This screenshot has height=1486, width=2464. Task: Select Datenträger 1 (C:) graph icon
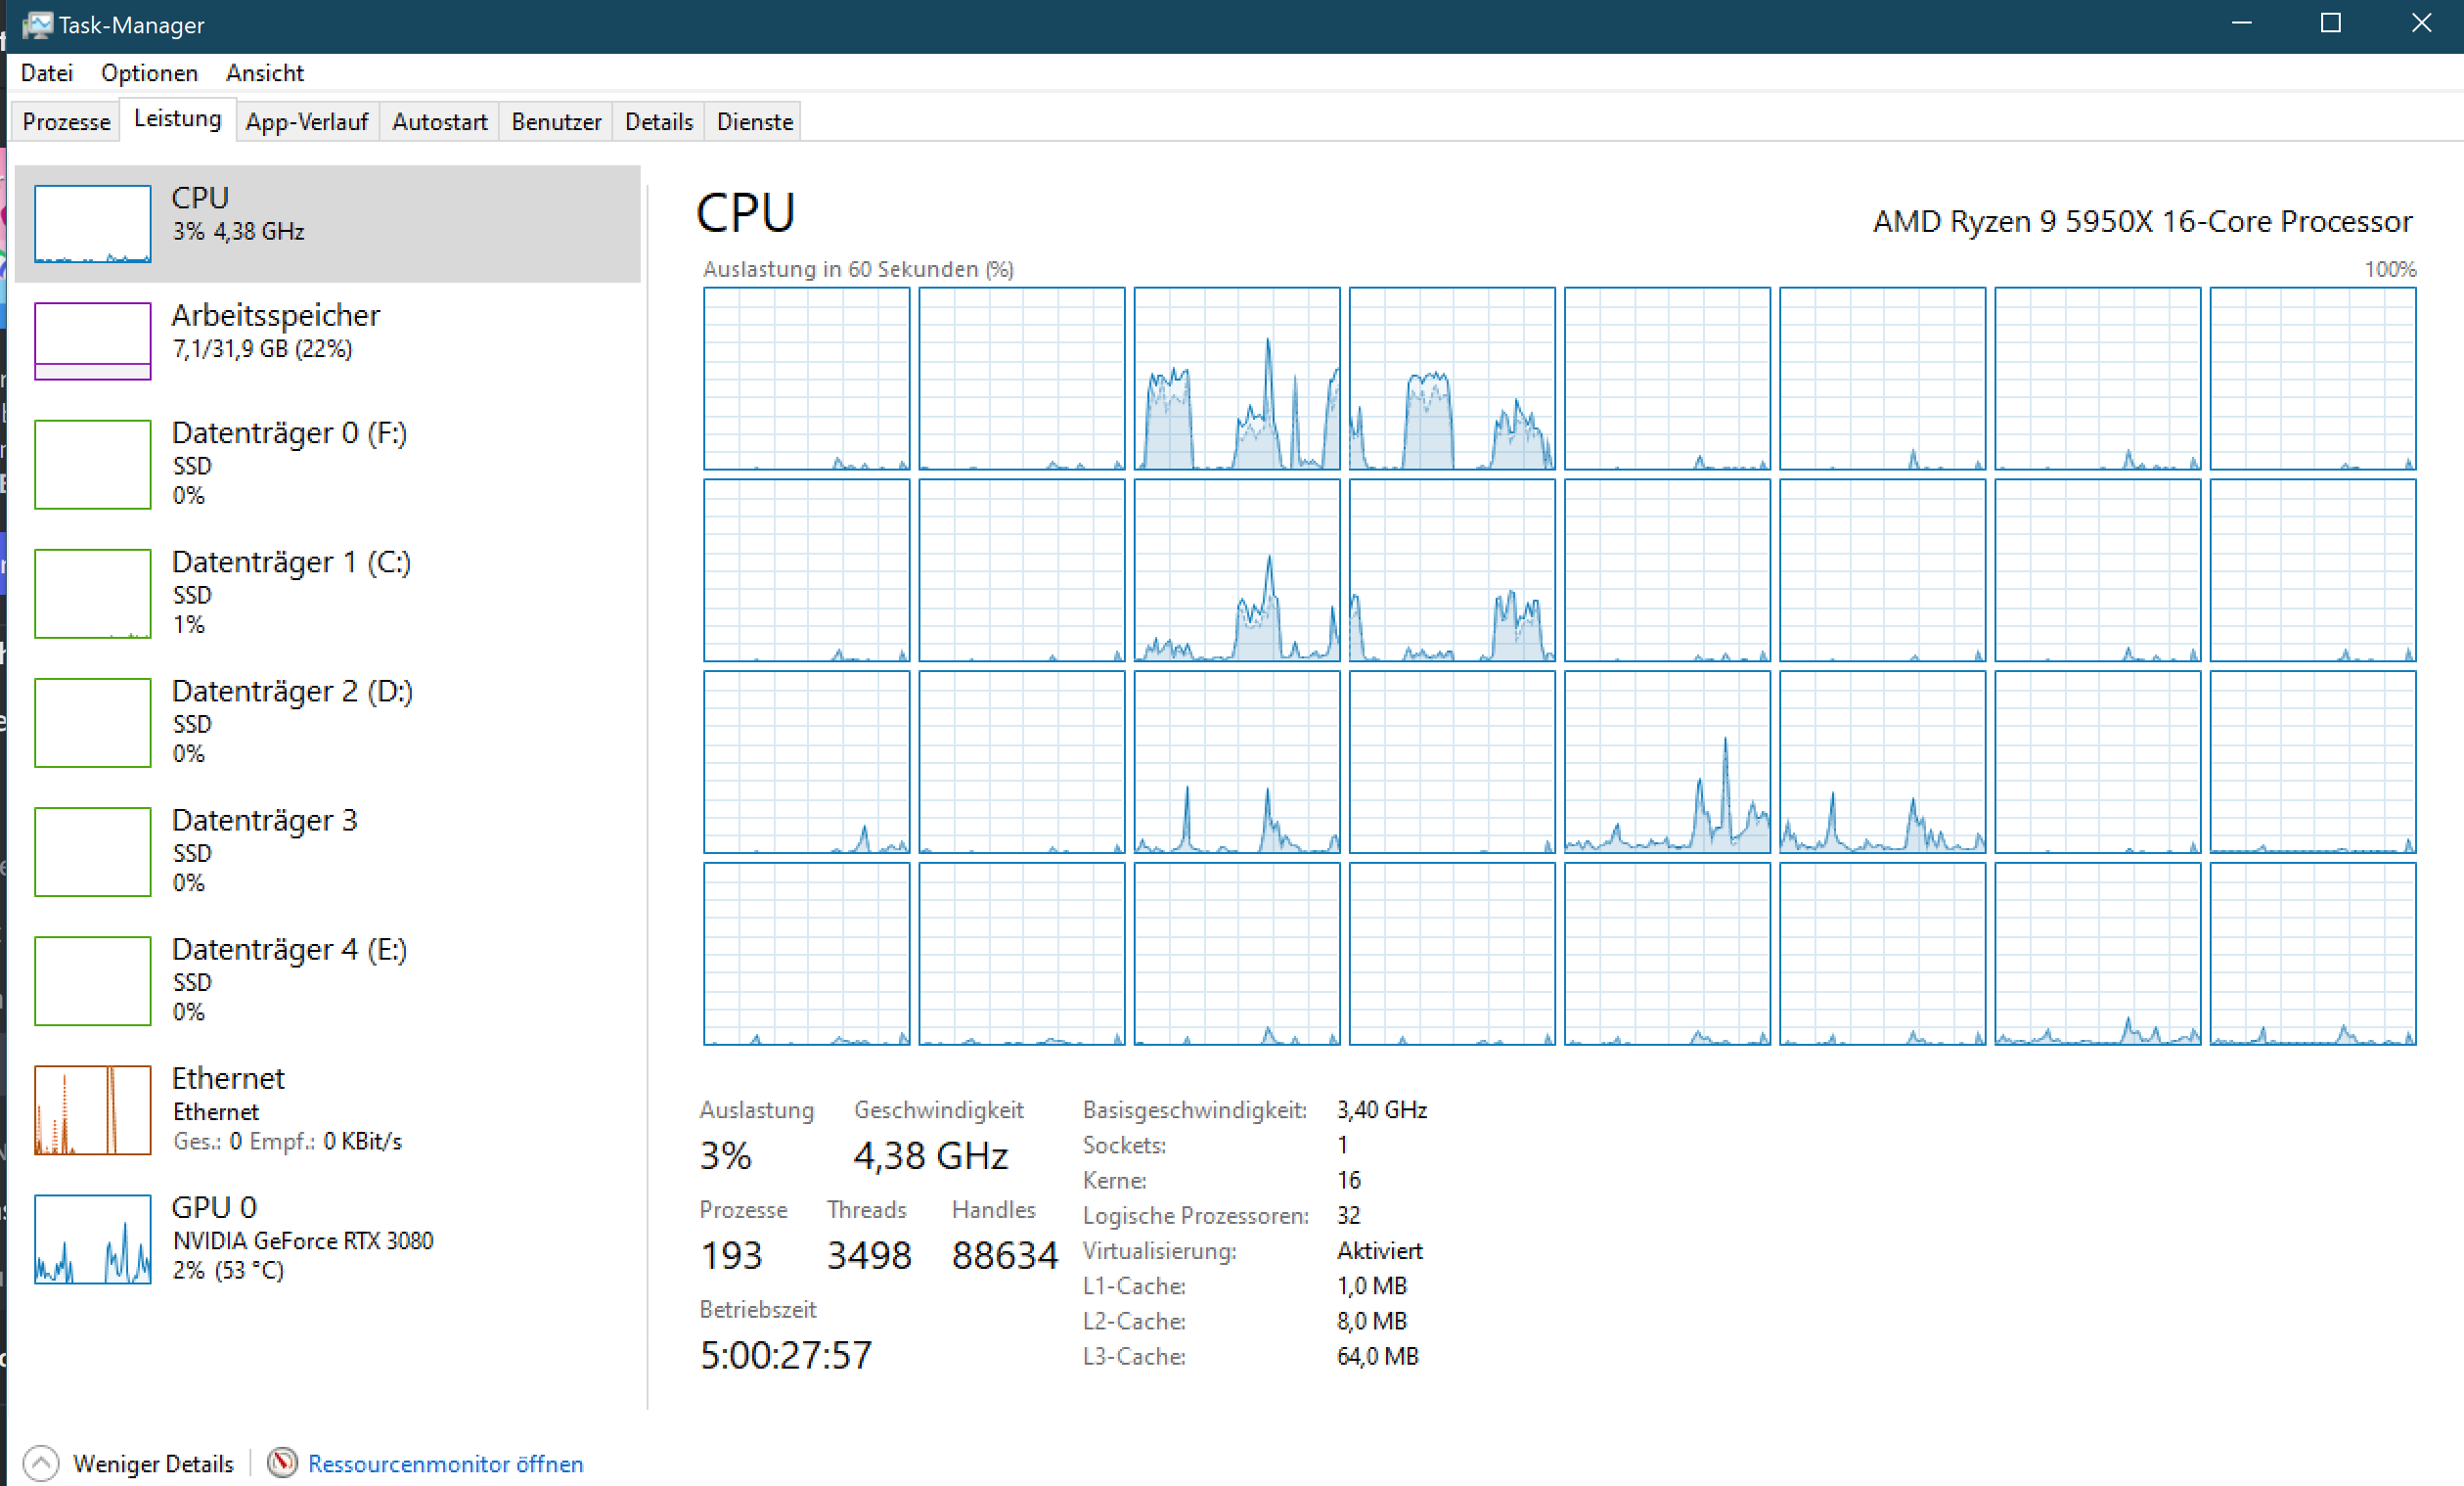pyautogui.click(x=92, y=593)
